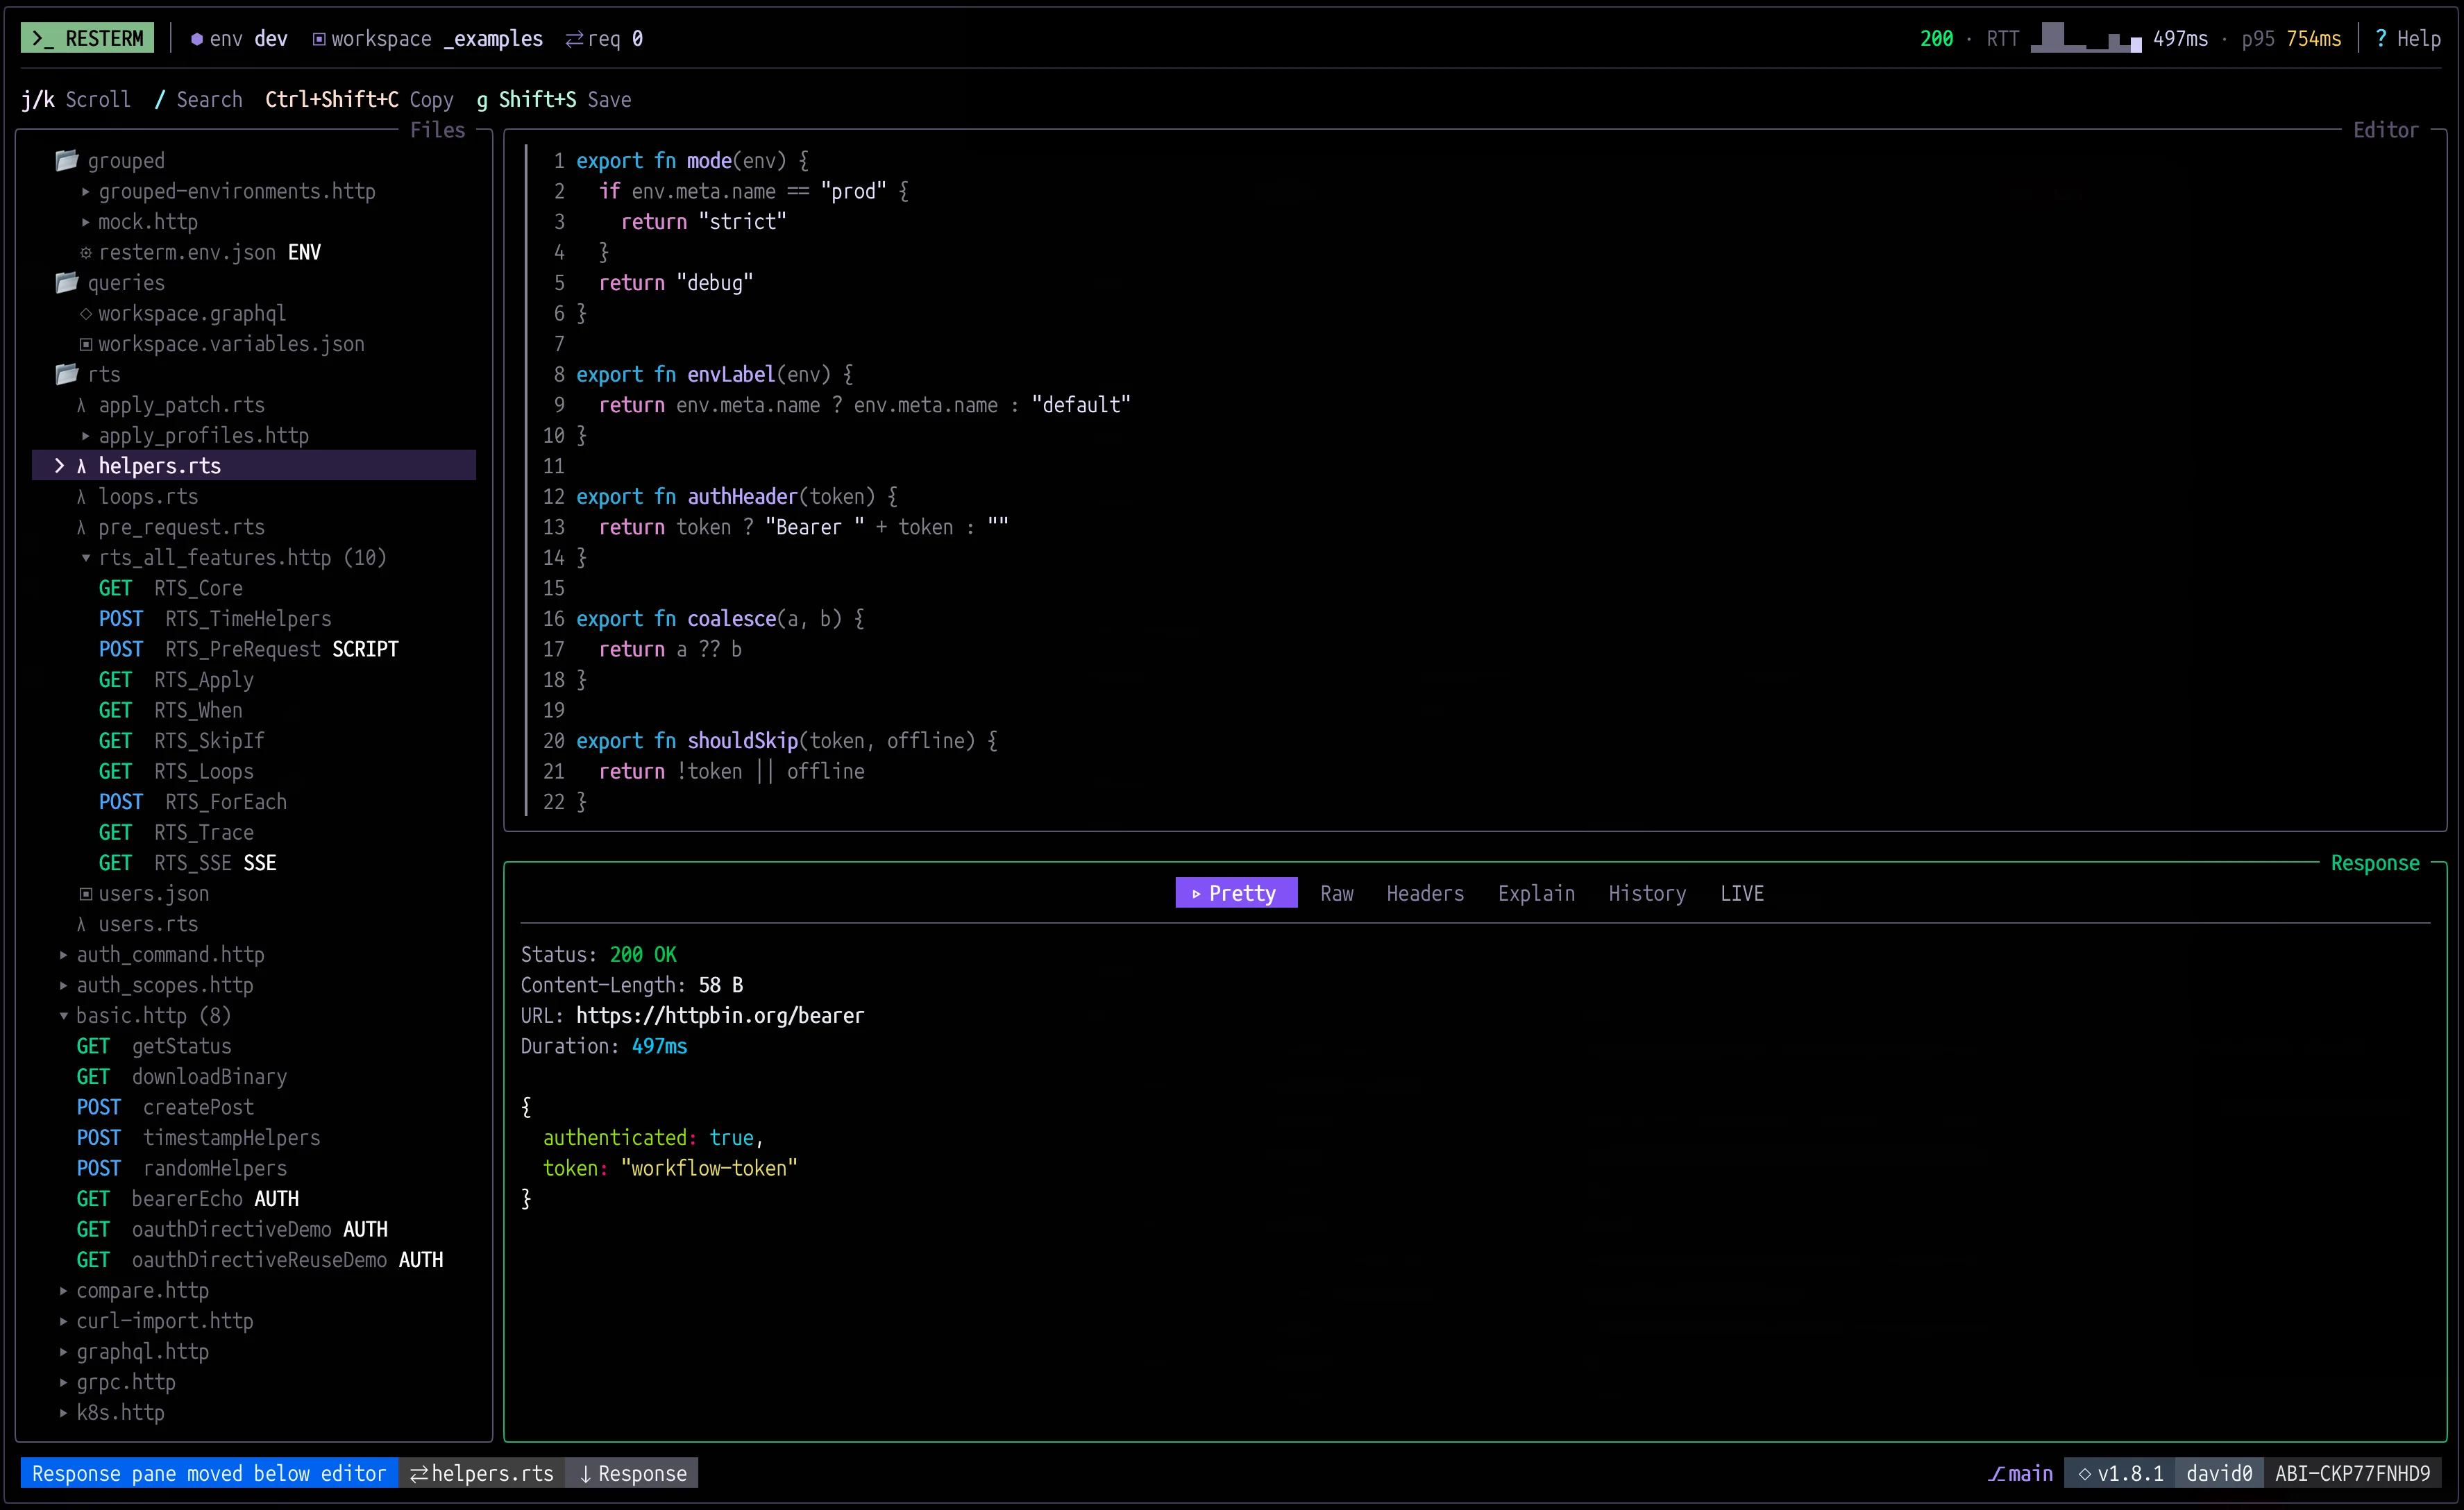2464x1510 pixels.
Task: Click the 200 status code in header
Action: pyautogui.click(x=1937, y=38)
